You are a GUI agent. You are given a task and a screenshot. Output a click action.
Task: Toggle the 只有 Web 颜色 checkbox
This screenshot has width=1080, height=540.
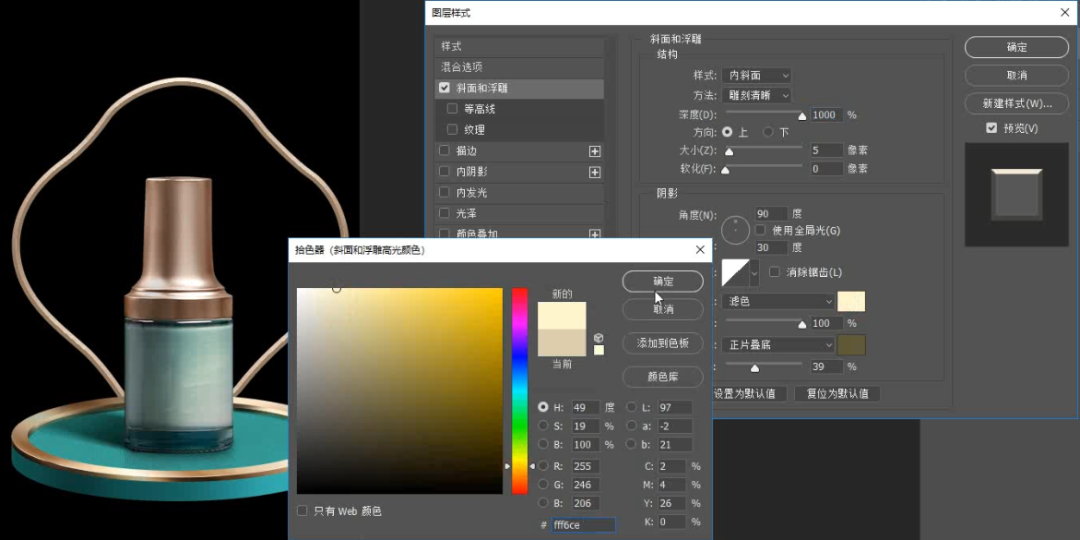pos(303,511)
